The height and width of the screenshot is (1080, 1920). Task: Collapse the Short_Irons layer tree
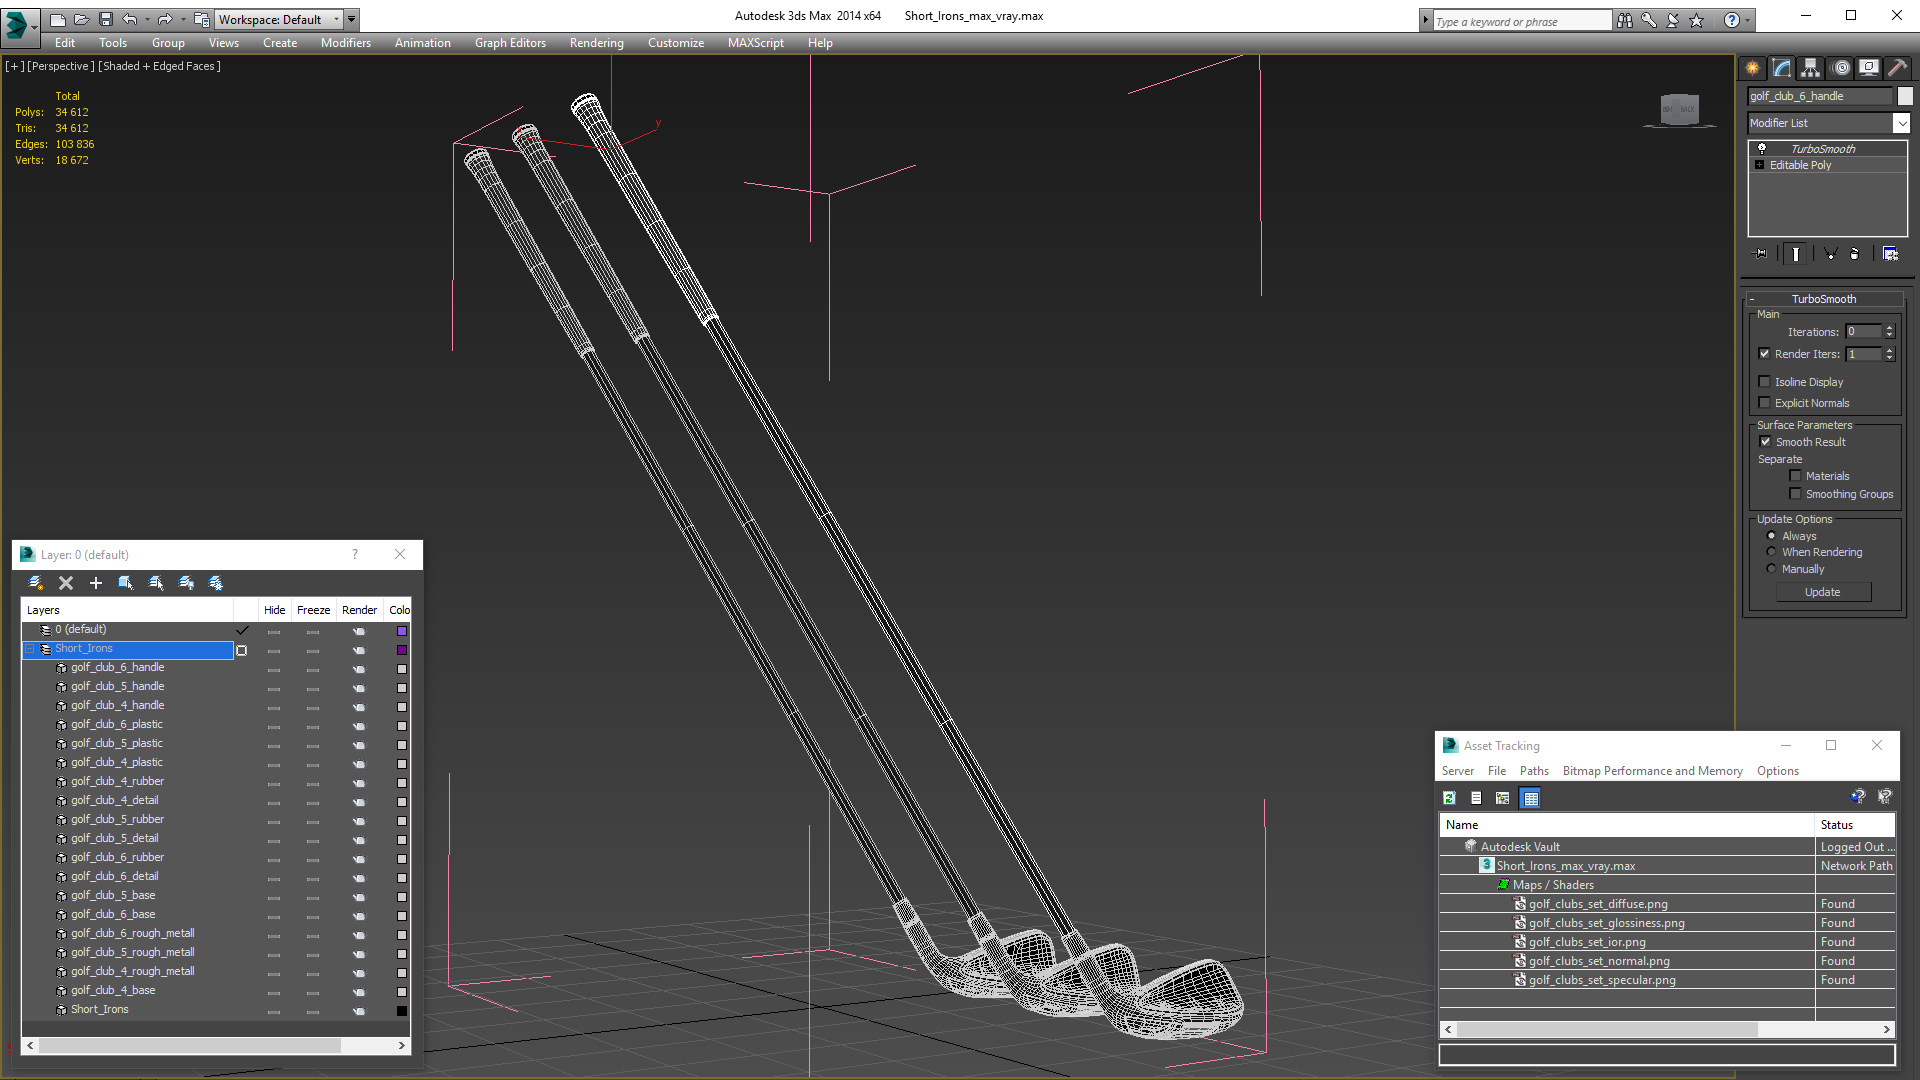[x=30, y=649]
